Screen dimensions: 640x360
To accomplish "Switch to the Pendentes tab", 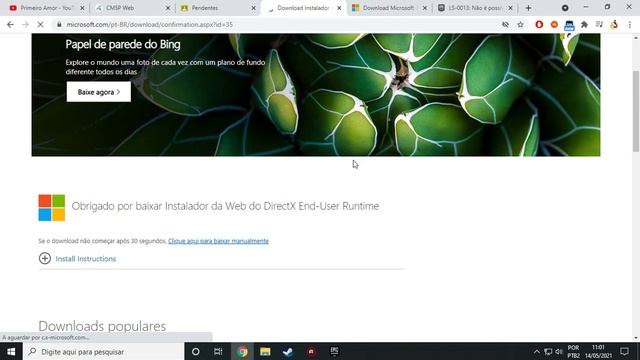I will [x=218, y=8].
